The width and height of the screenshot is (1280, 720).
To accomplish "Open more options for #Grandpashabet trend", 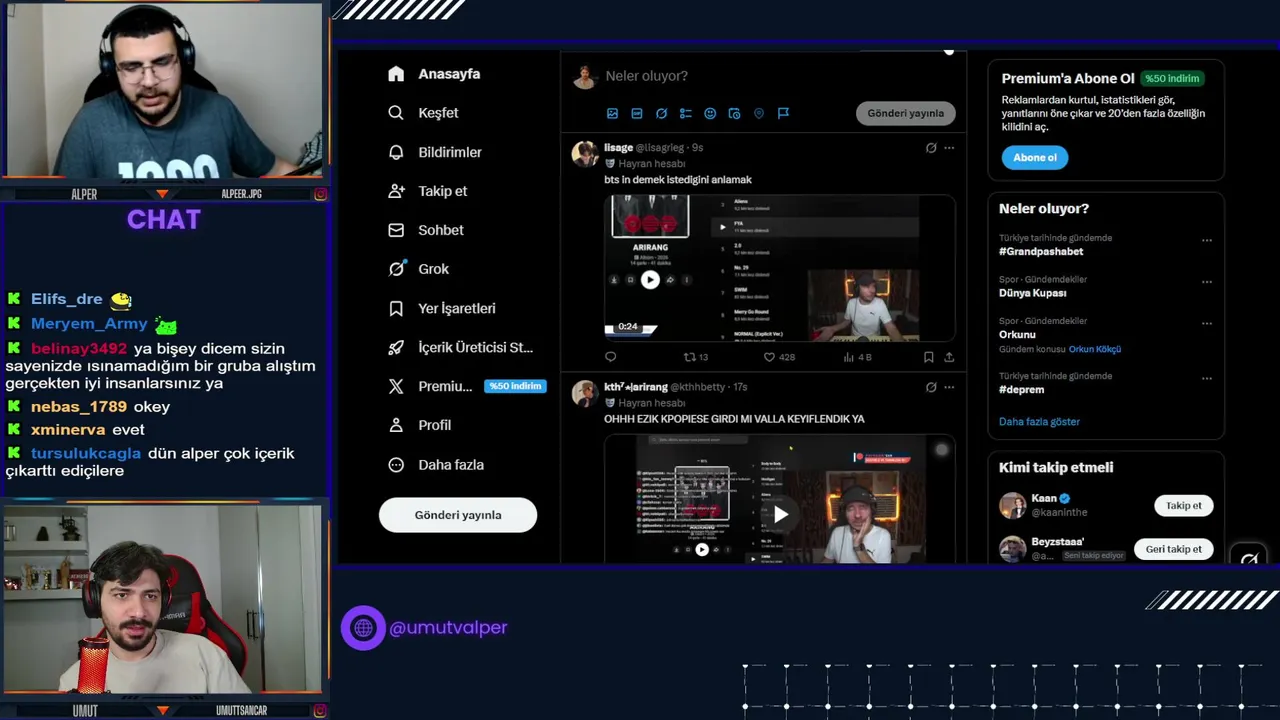I will (x=1207, y=240).
